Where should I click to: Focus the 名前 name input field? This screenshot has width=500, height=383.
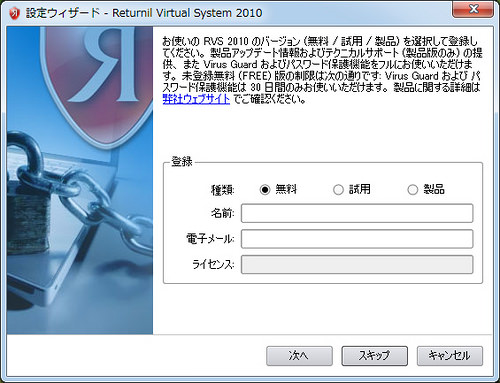357,213
